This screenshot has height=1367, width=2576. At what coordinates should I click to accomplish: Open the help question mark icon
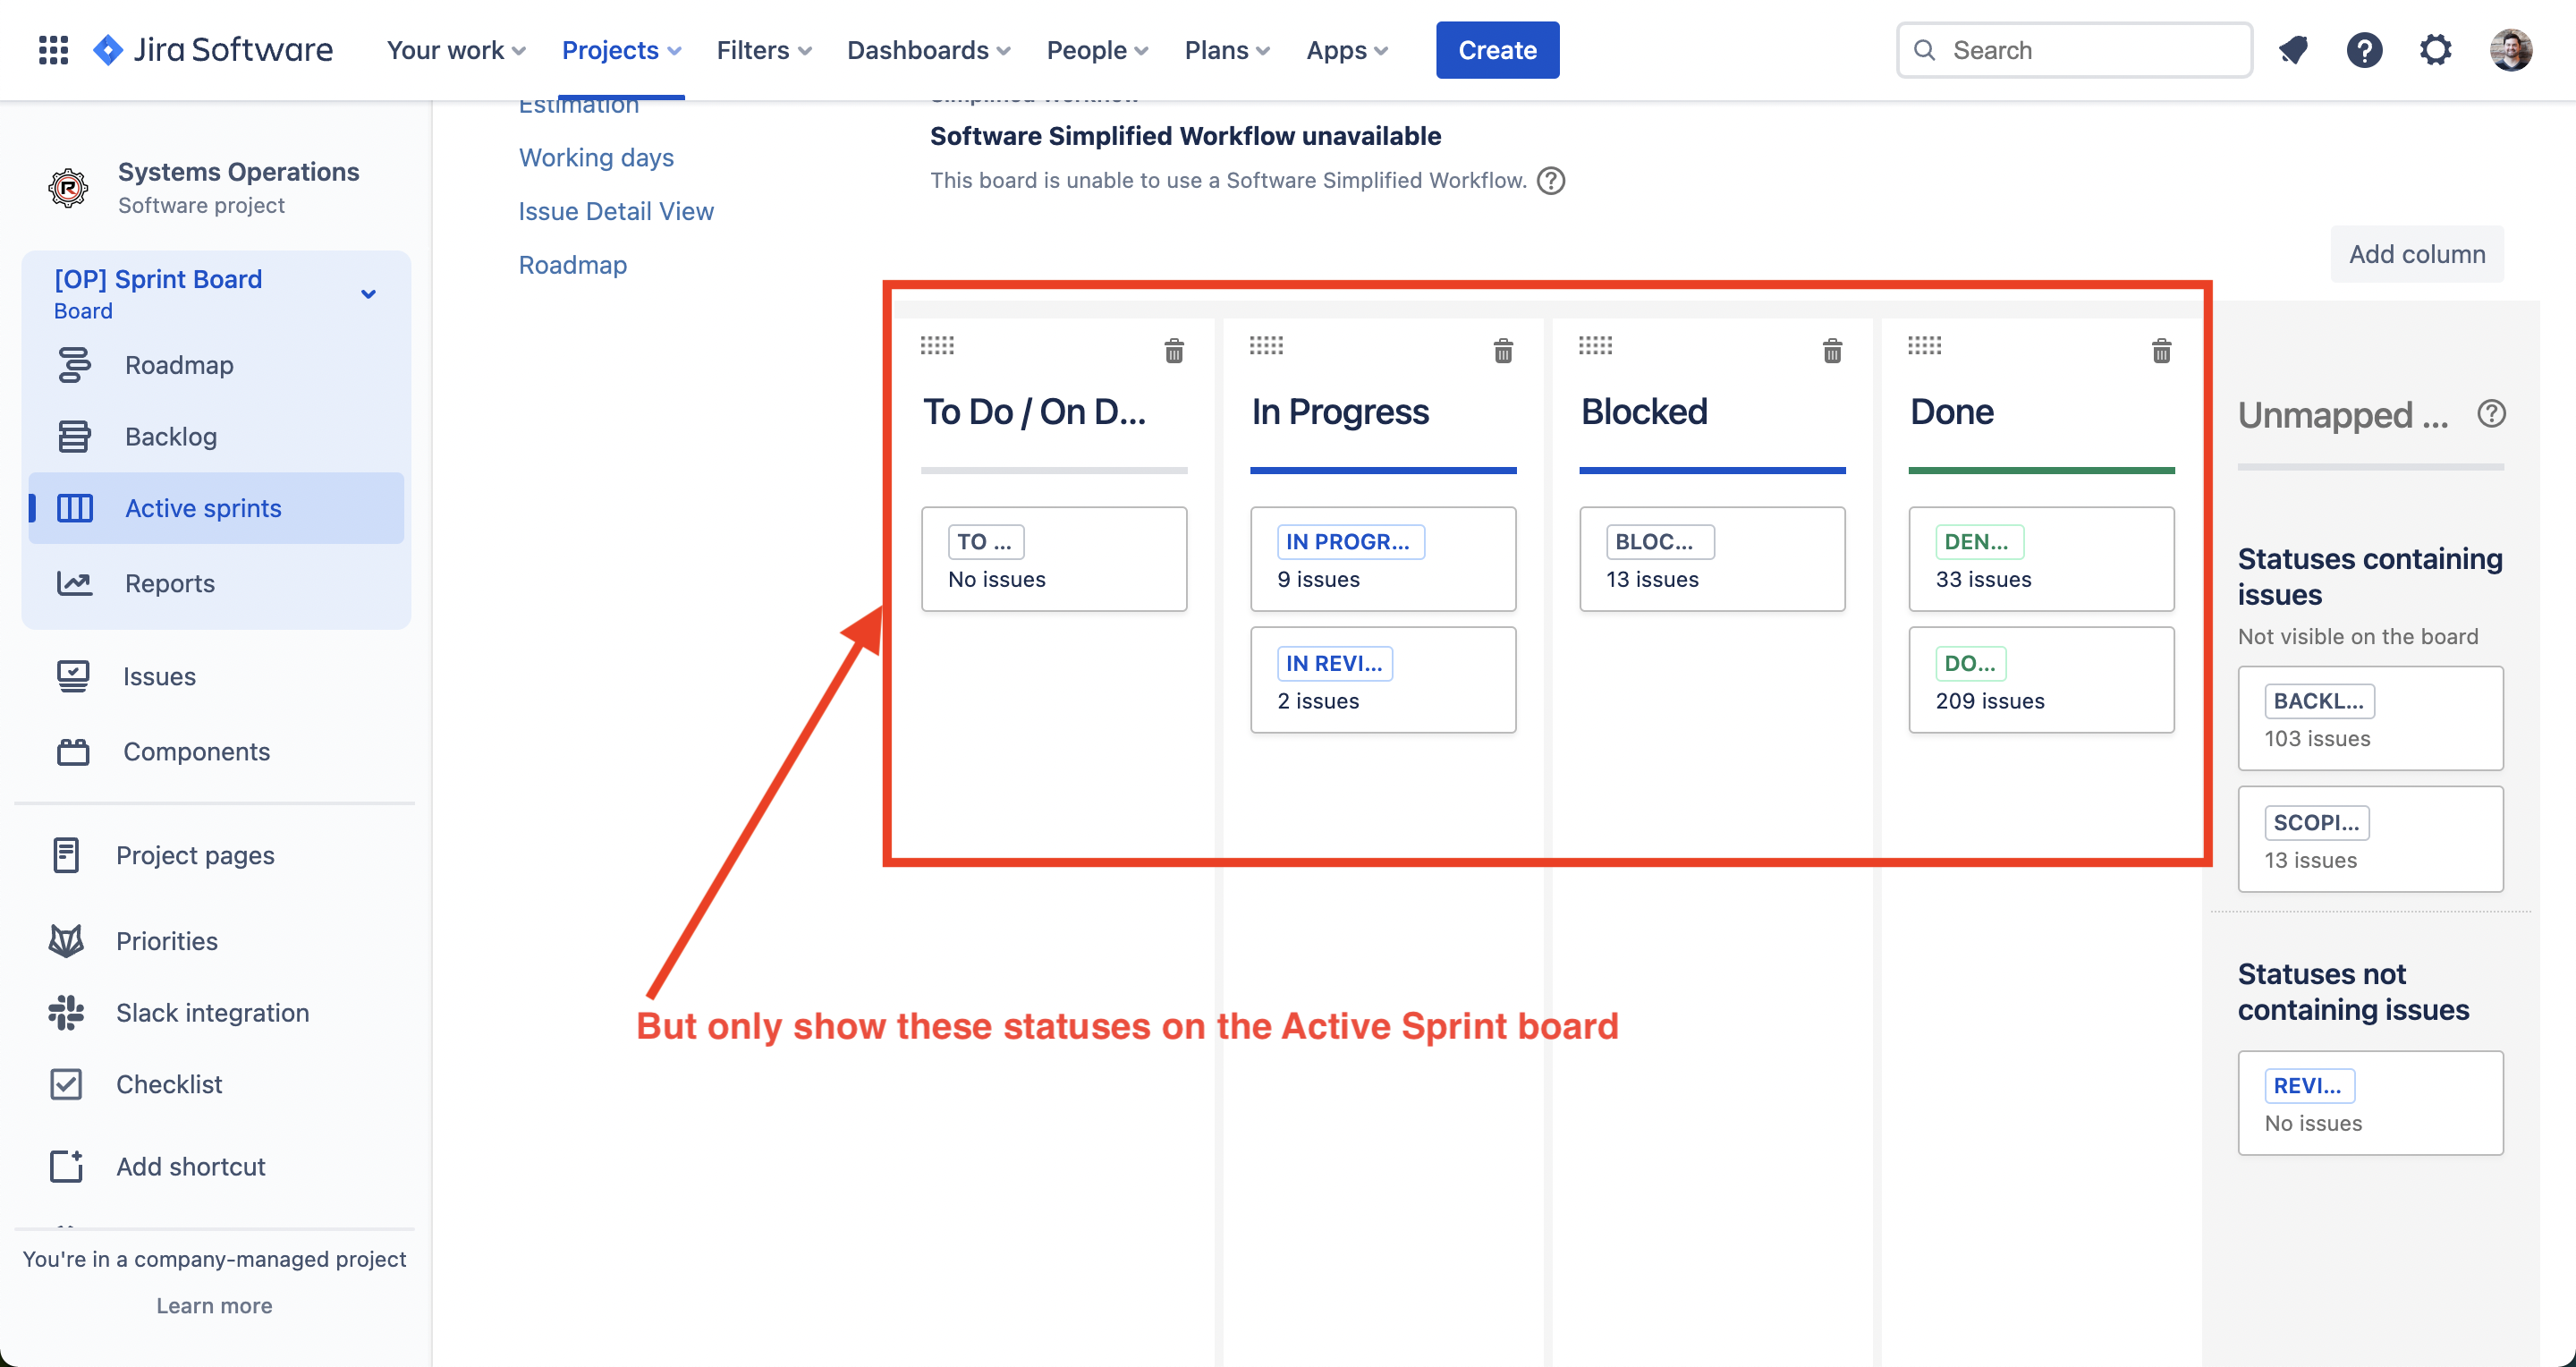click(2364, 49)
